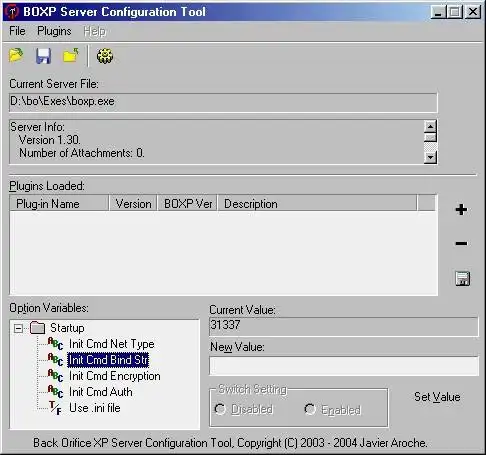Click the ABC icon of Init Cmd Auth

click(55, 392)
